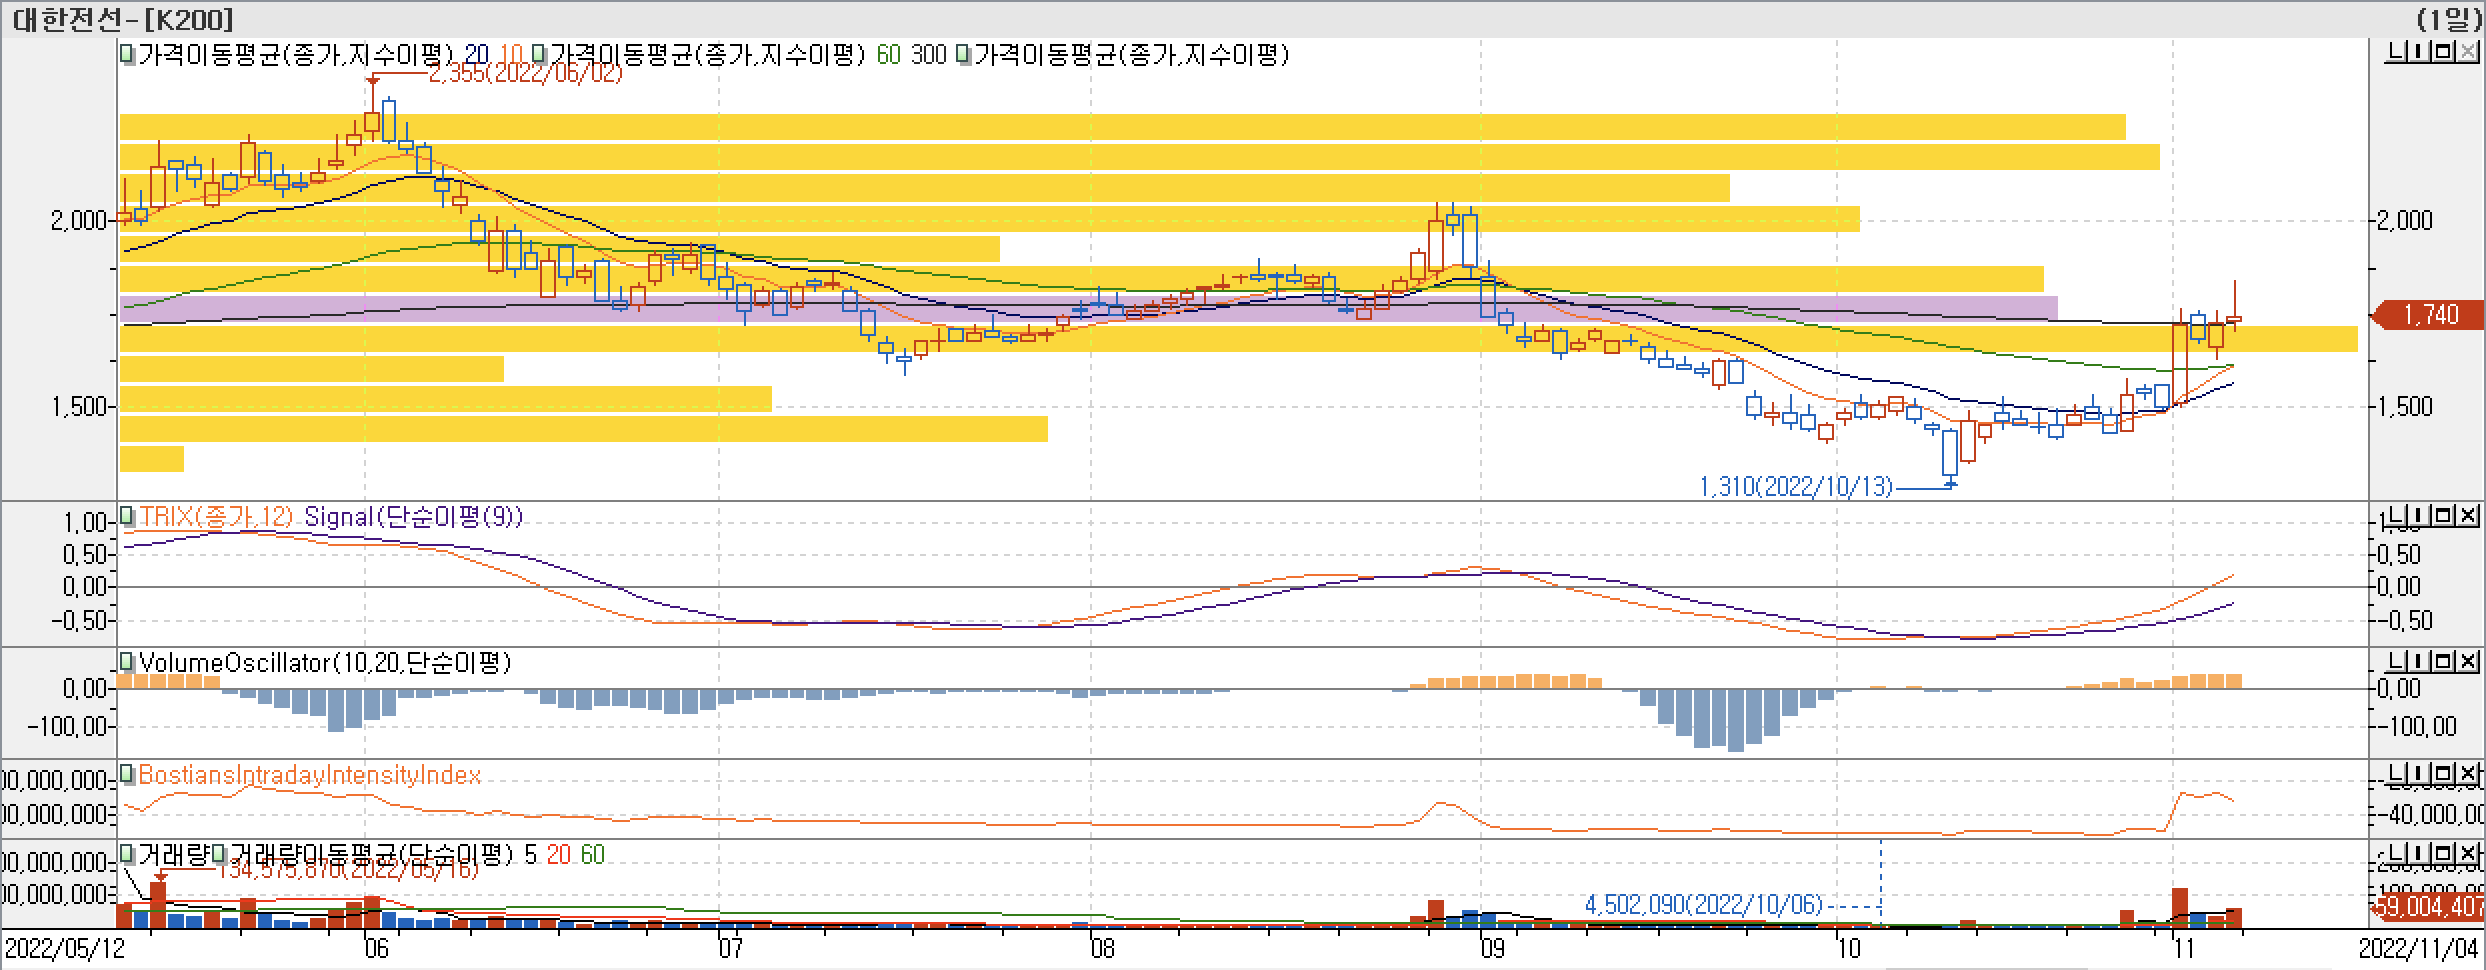The height and width of the screenshot is (970, 2486).
Task: Maximize the price chart panel
Action: (x=2444, y=52)
